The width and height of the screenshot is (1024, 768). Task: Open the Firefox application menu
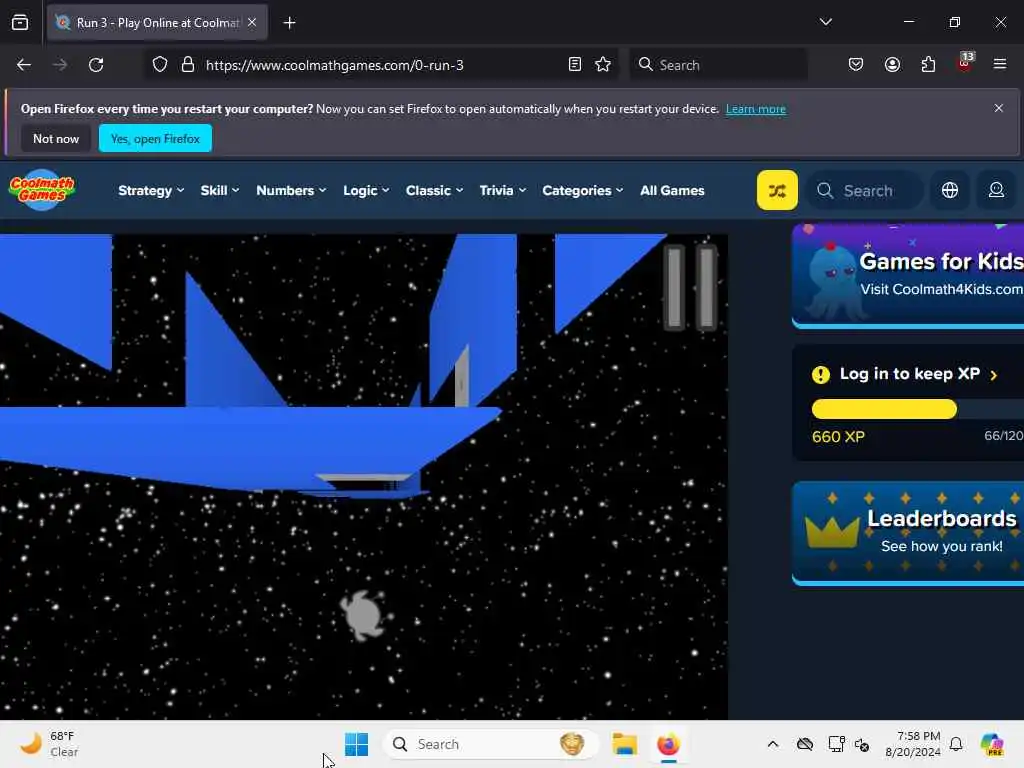click(x=1000, y=65)
